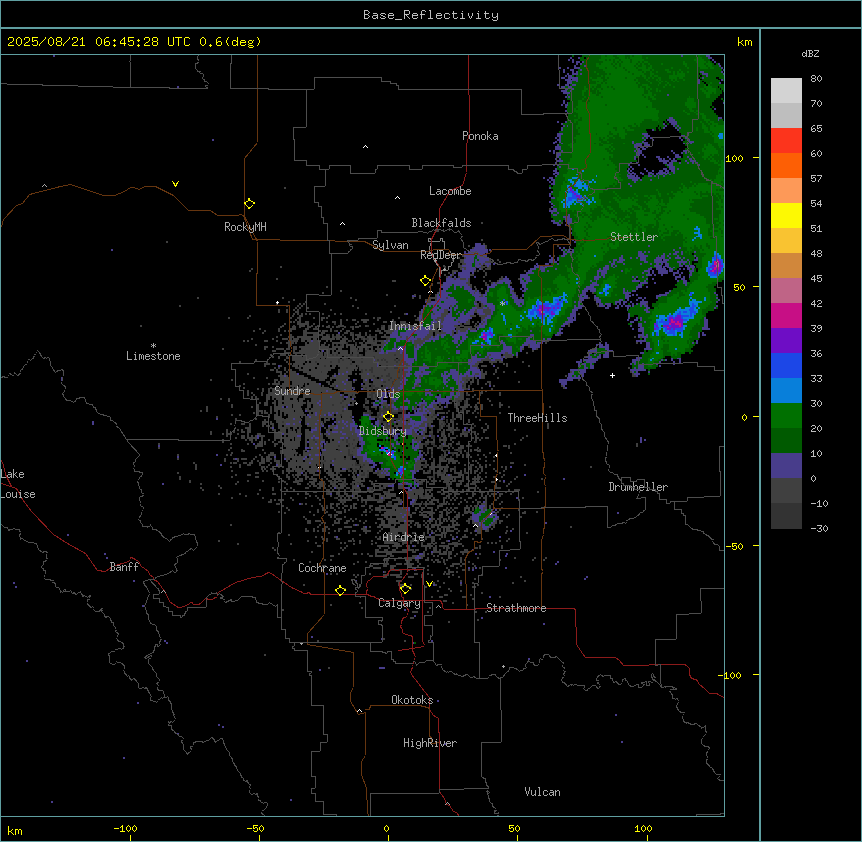
Task: Click the yellow V marker northwest of RockyMH
Action: point(175,184)
